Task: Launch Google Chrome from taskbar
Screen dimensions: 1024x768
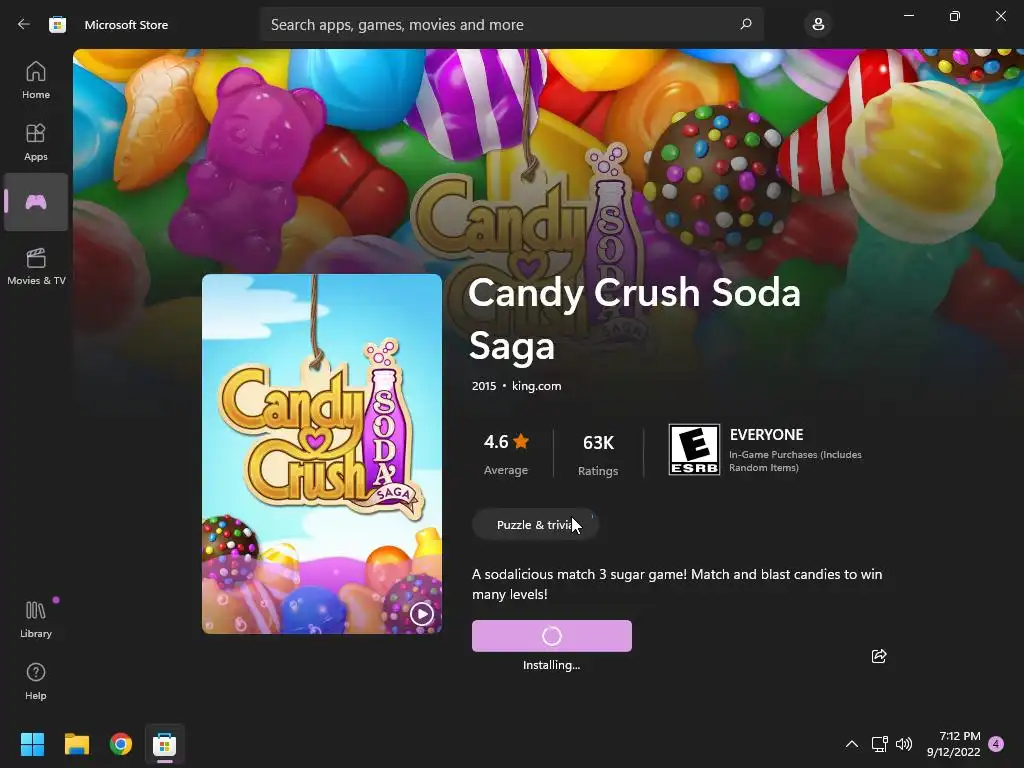Action: coord(121,744)
